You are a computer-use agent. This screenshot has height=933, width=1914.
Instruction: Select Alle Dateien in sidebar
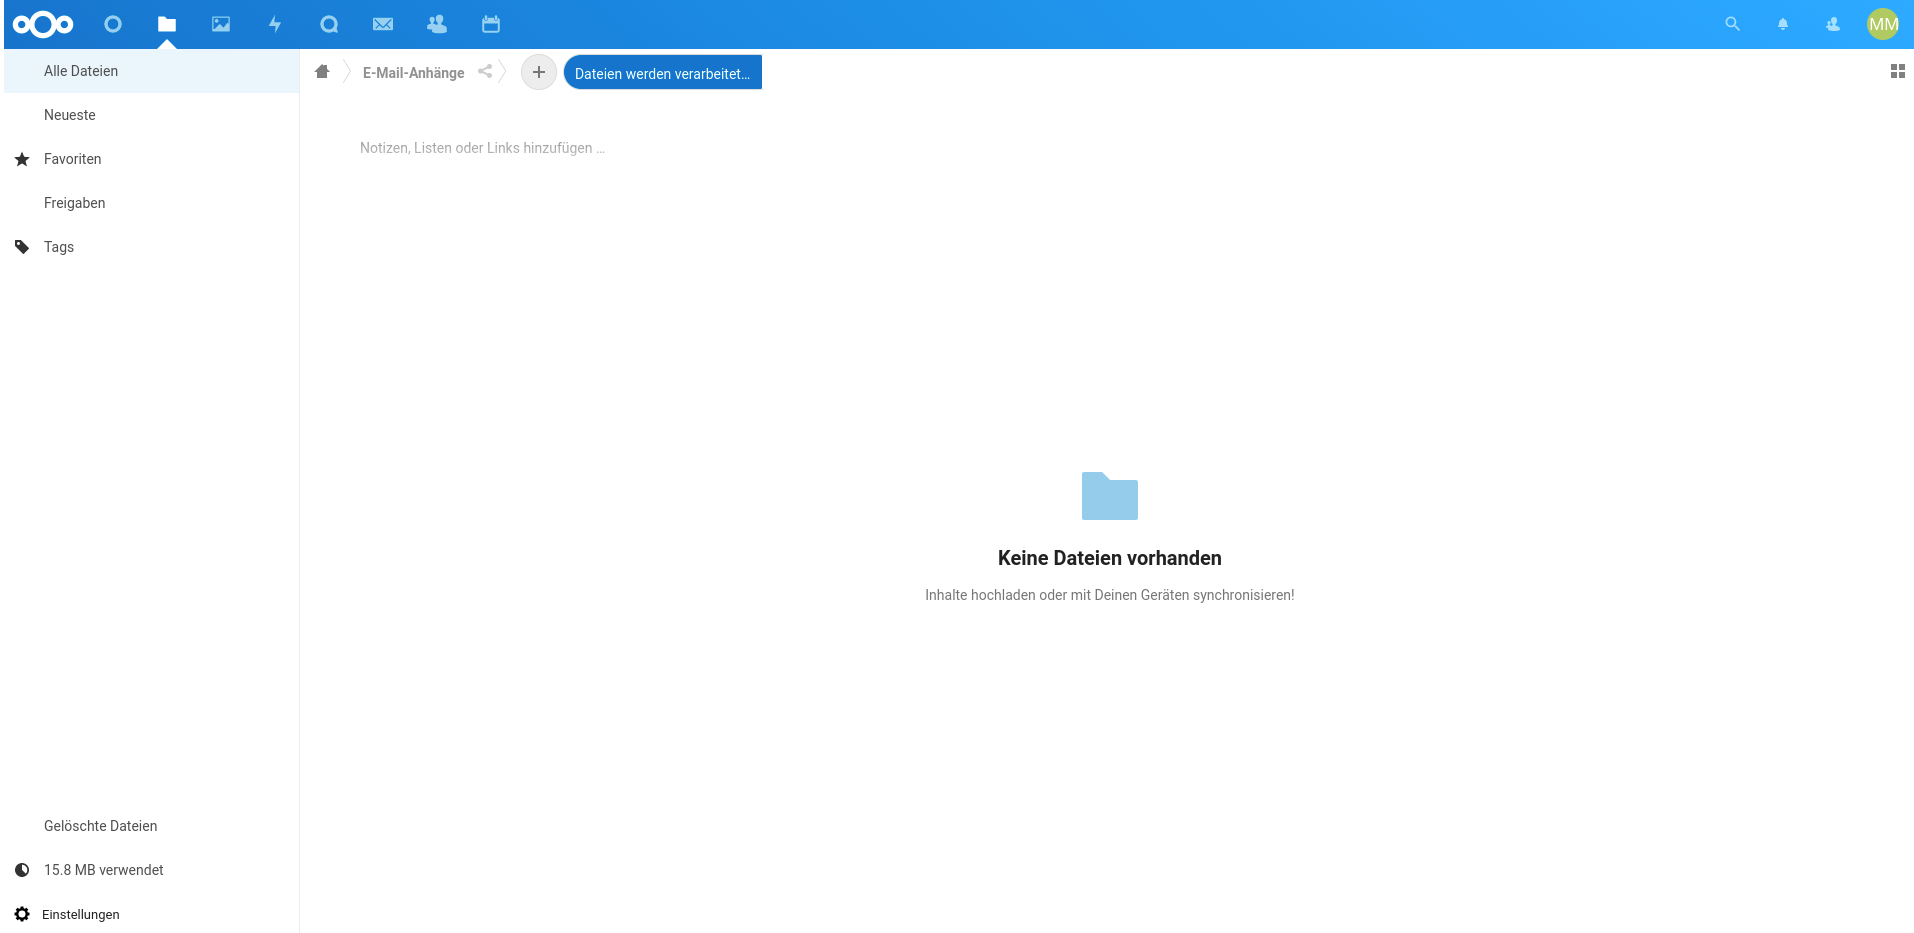coord(151,71)
